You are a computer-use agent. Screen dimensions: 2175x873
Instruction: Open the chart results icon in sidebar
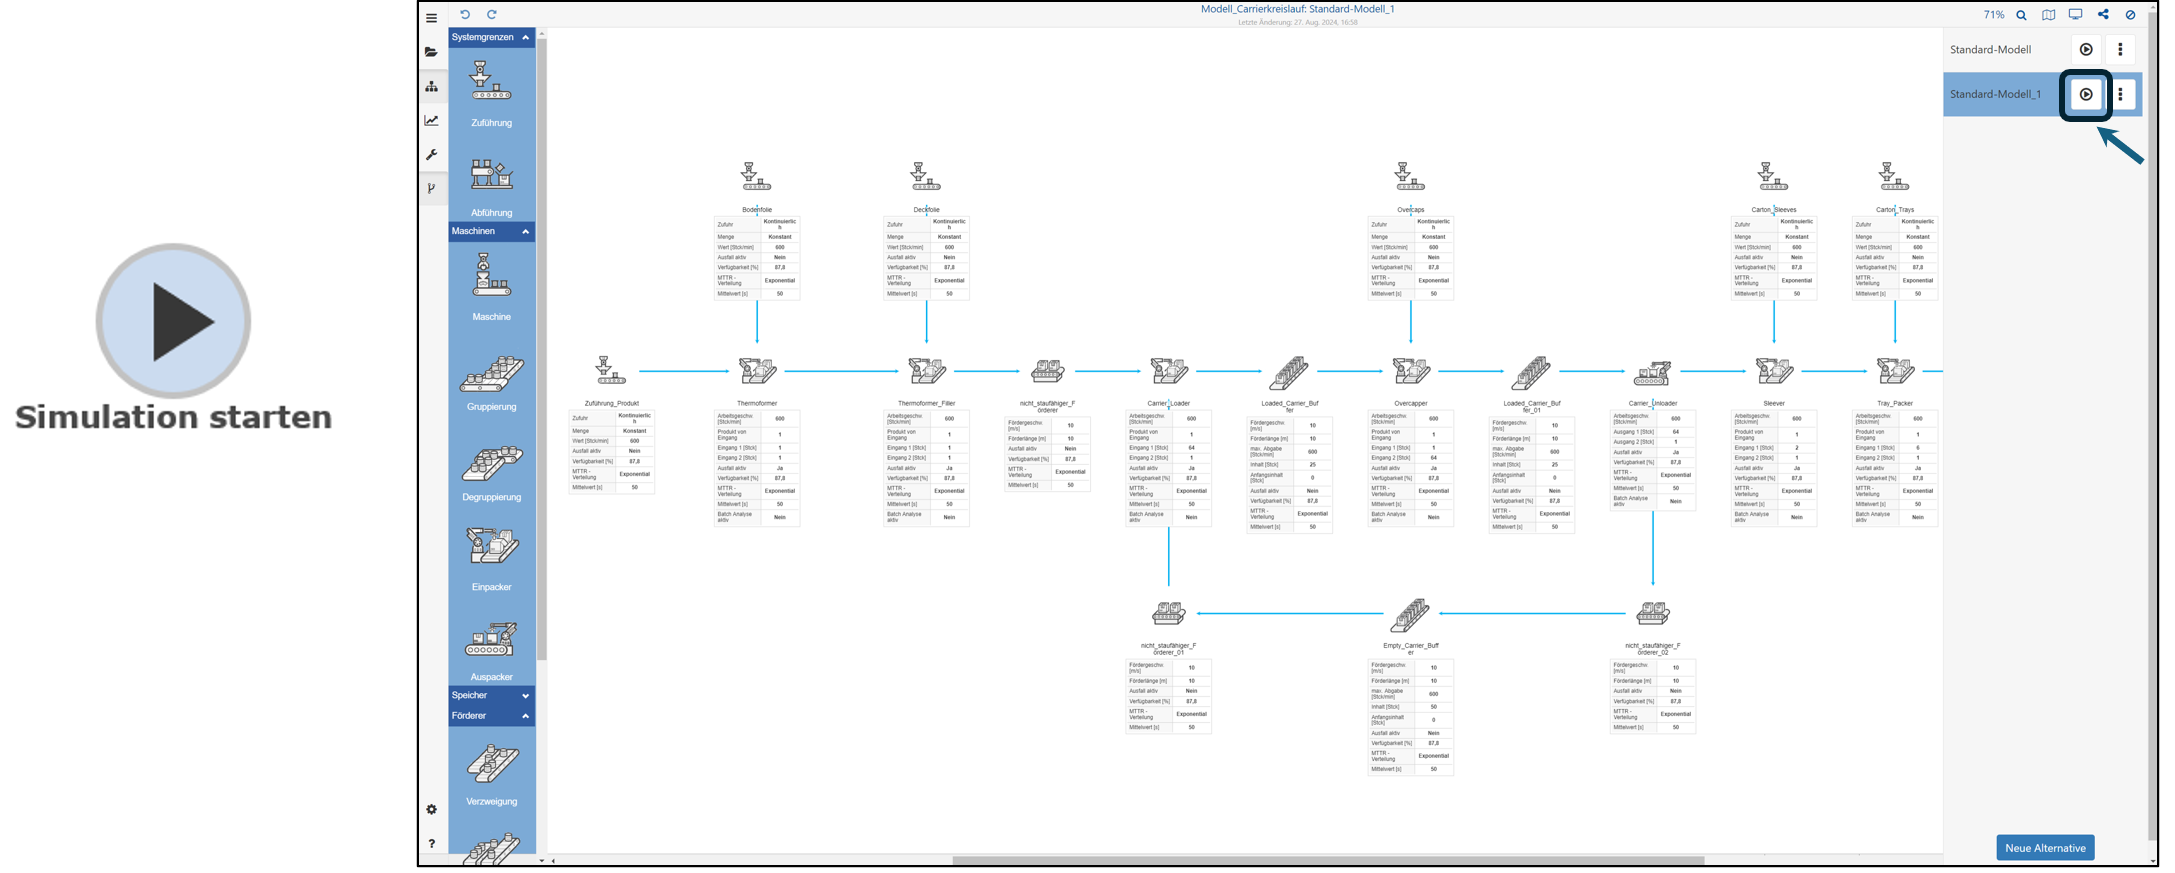click(432, 121)
